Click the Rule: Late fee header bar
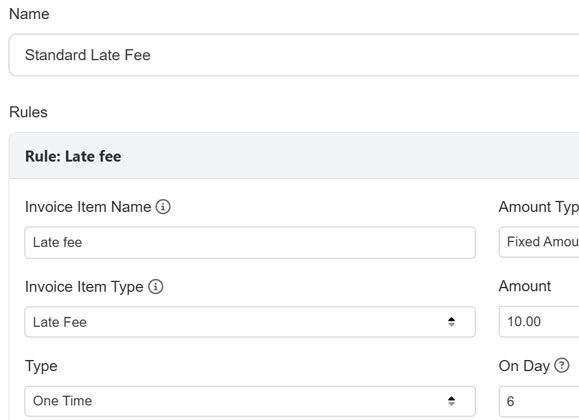 [x=294, y=156]
